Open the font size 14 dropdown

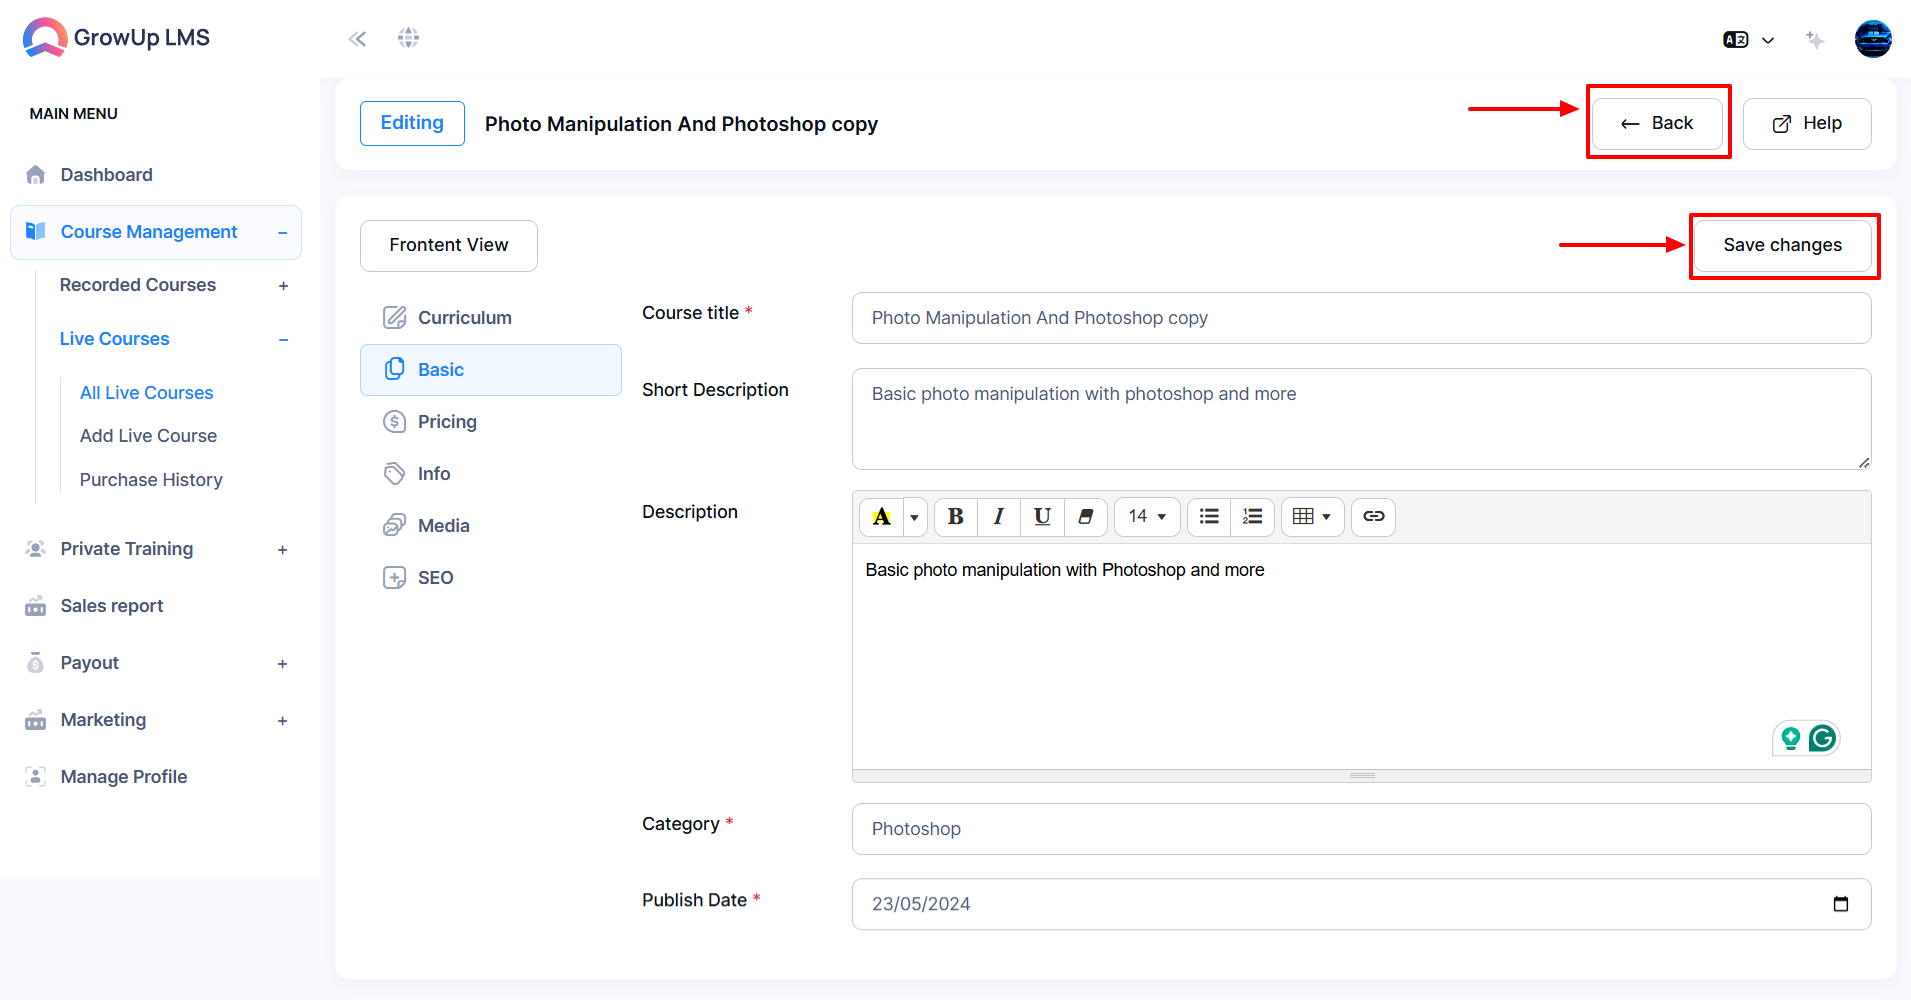pyautogui.click(x=1147, y=517)
